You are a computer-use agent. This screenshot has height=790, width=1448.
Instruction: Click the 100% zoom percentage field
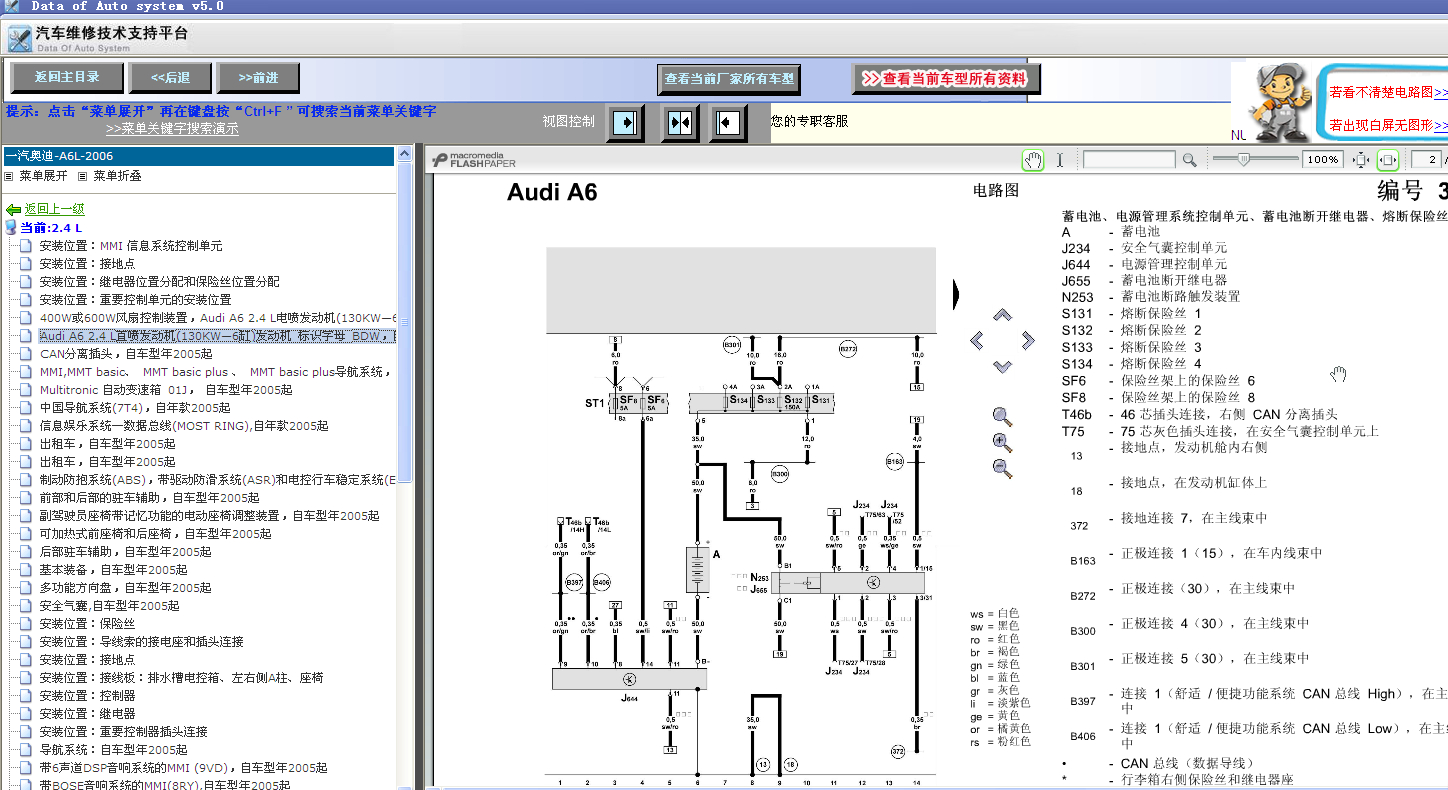pos(1323,160)
